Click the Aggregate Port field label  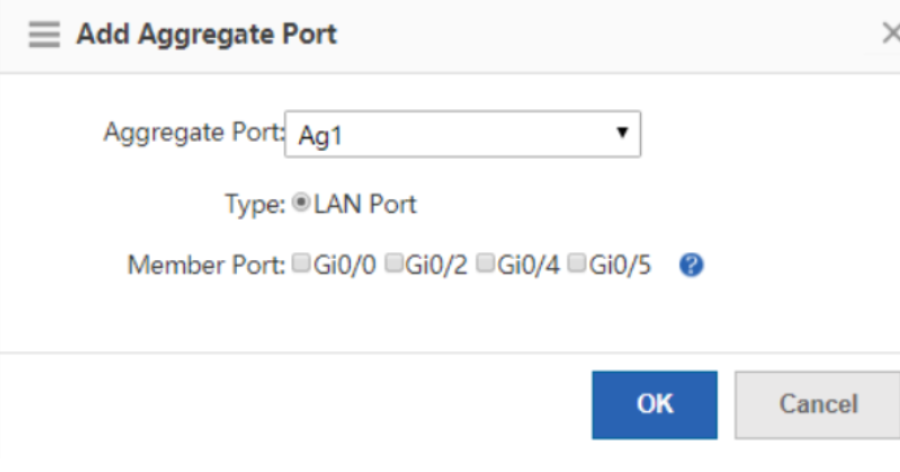194,133
